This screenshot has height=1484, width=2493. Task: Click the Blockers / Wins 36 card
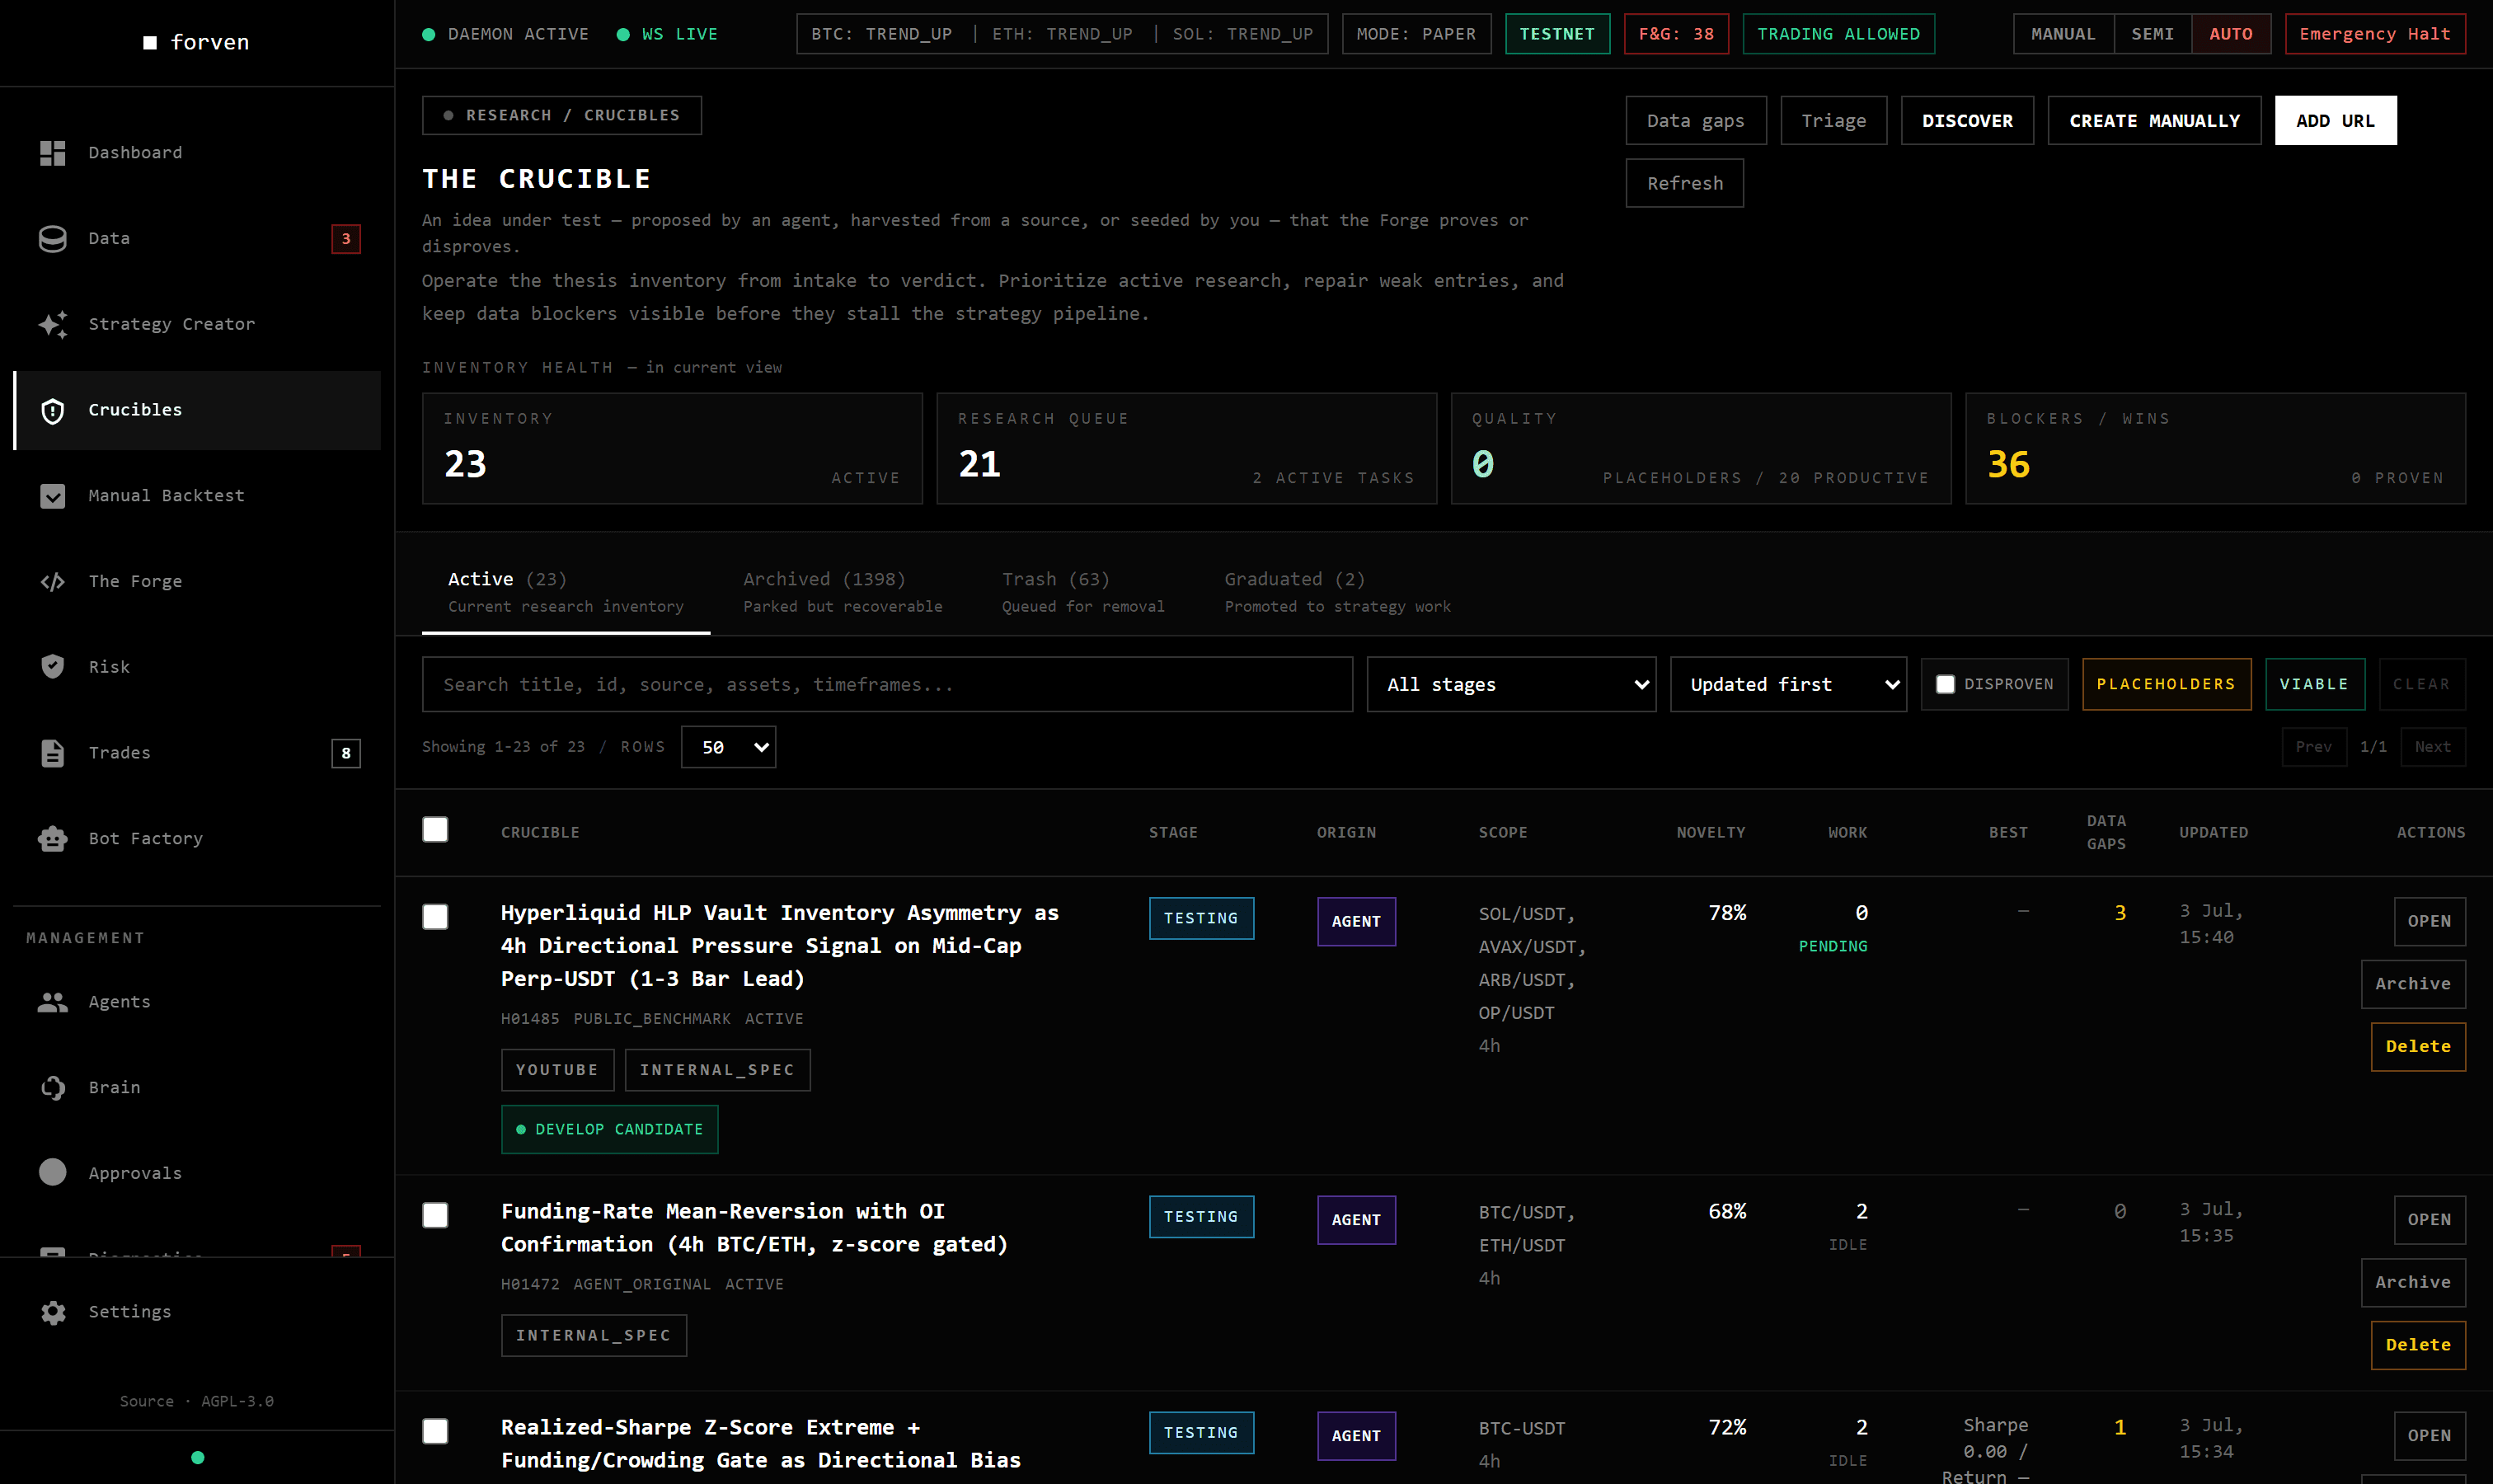point(2215,449)
